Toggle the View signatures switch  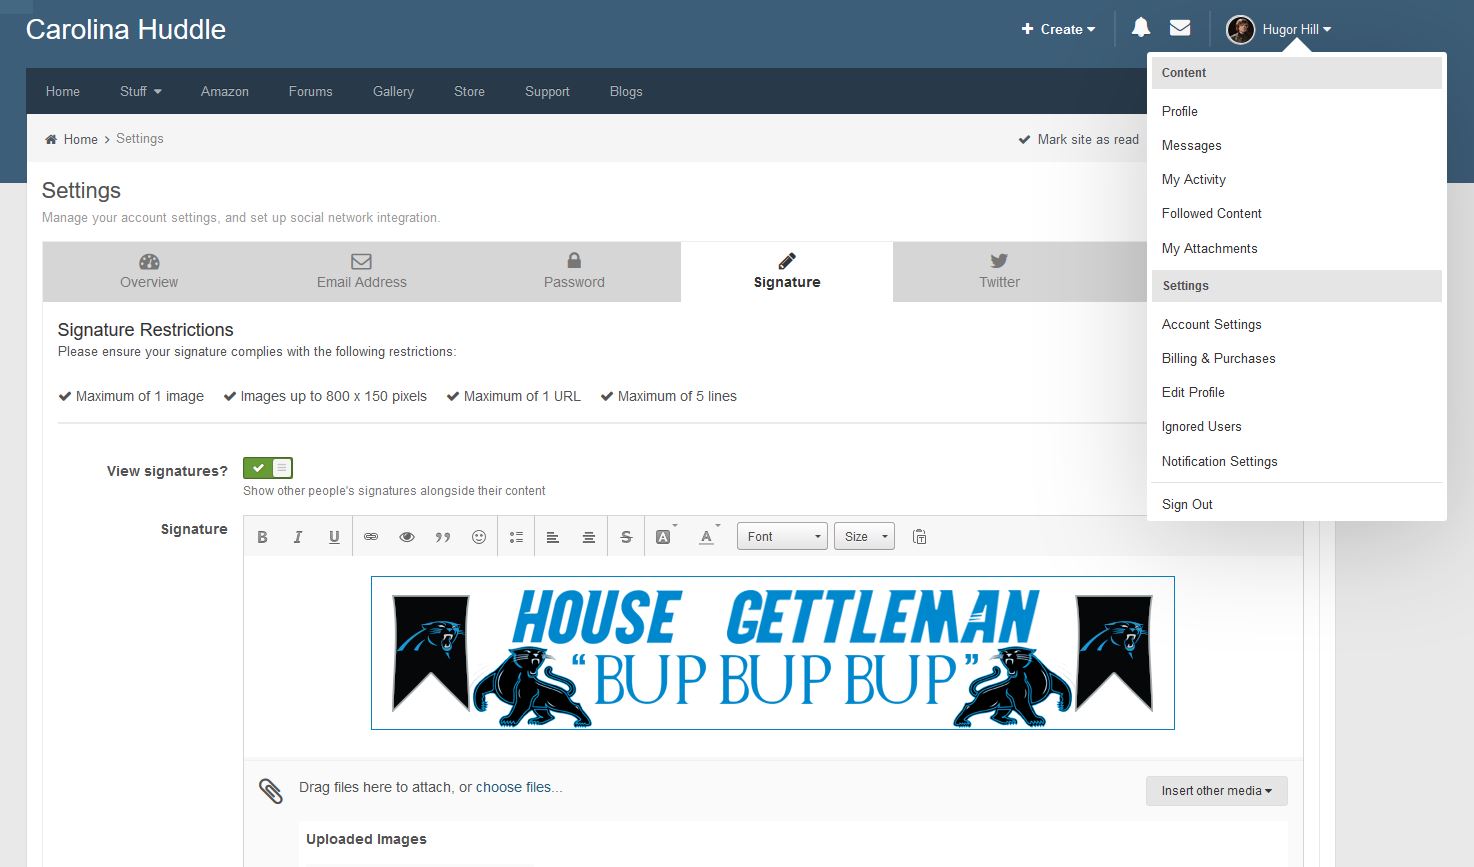coord(268,468)
